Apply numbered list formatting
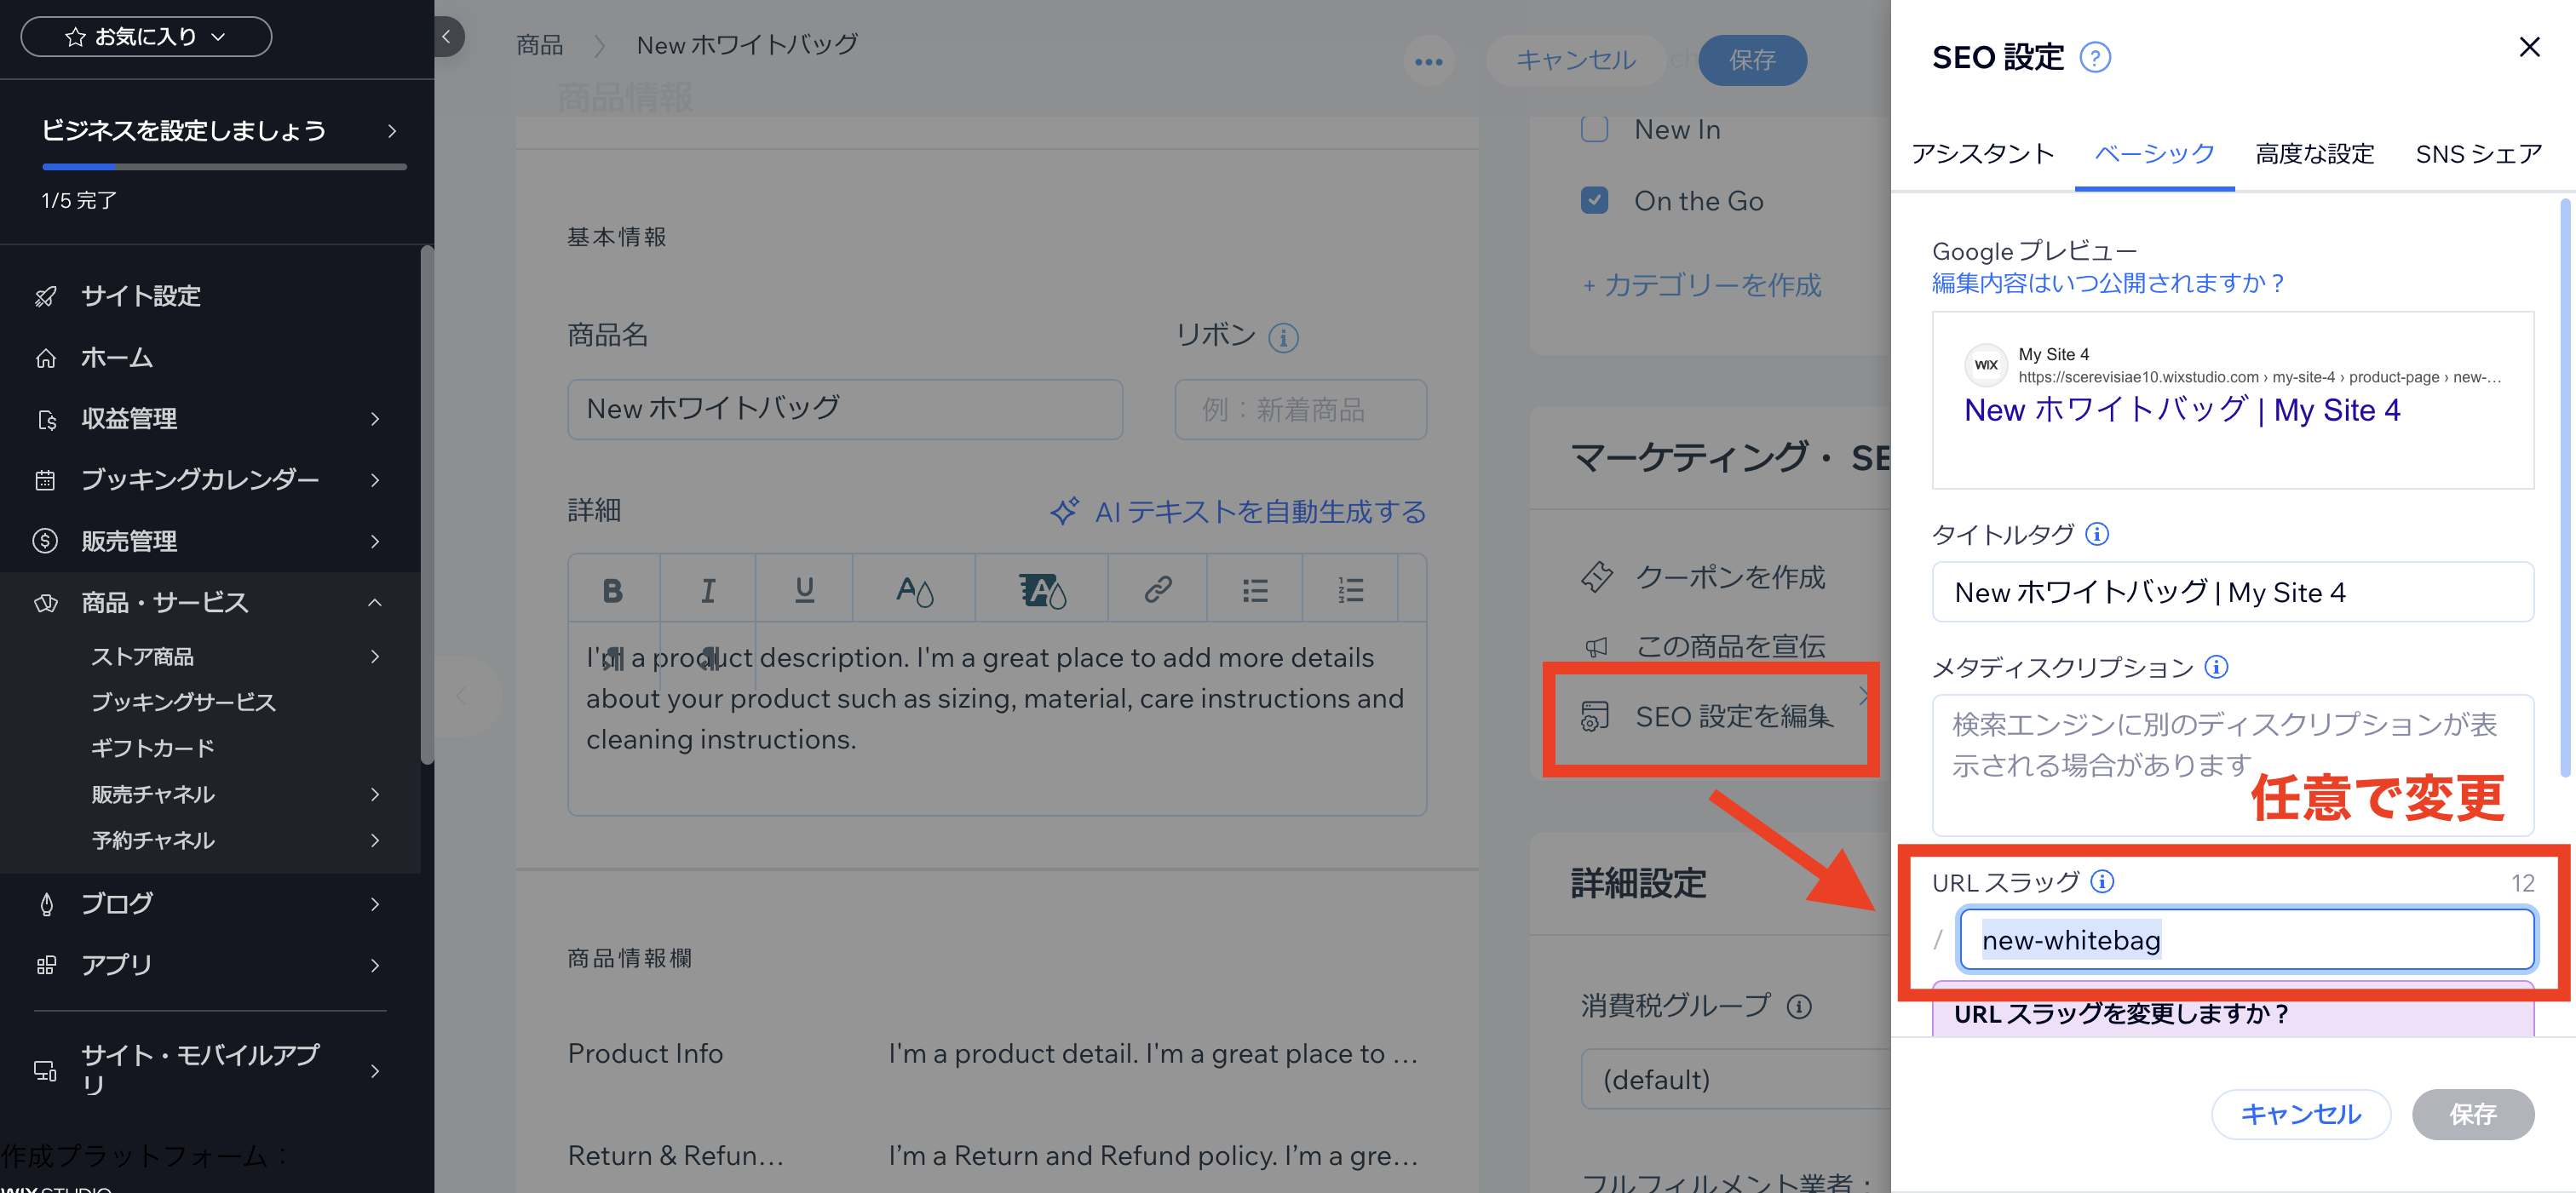The width and height of the screenshot is (2576, 1193). 1350,590
